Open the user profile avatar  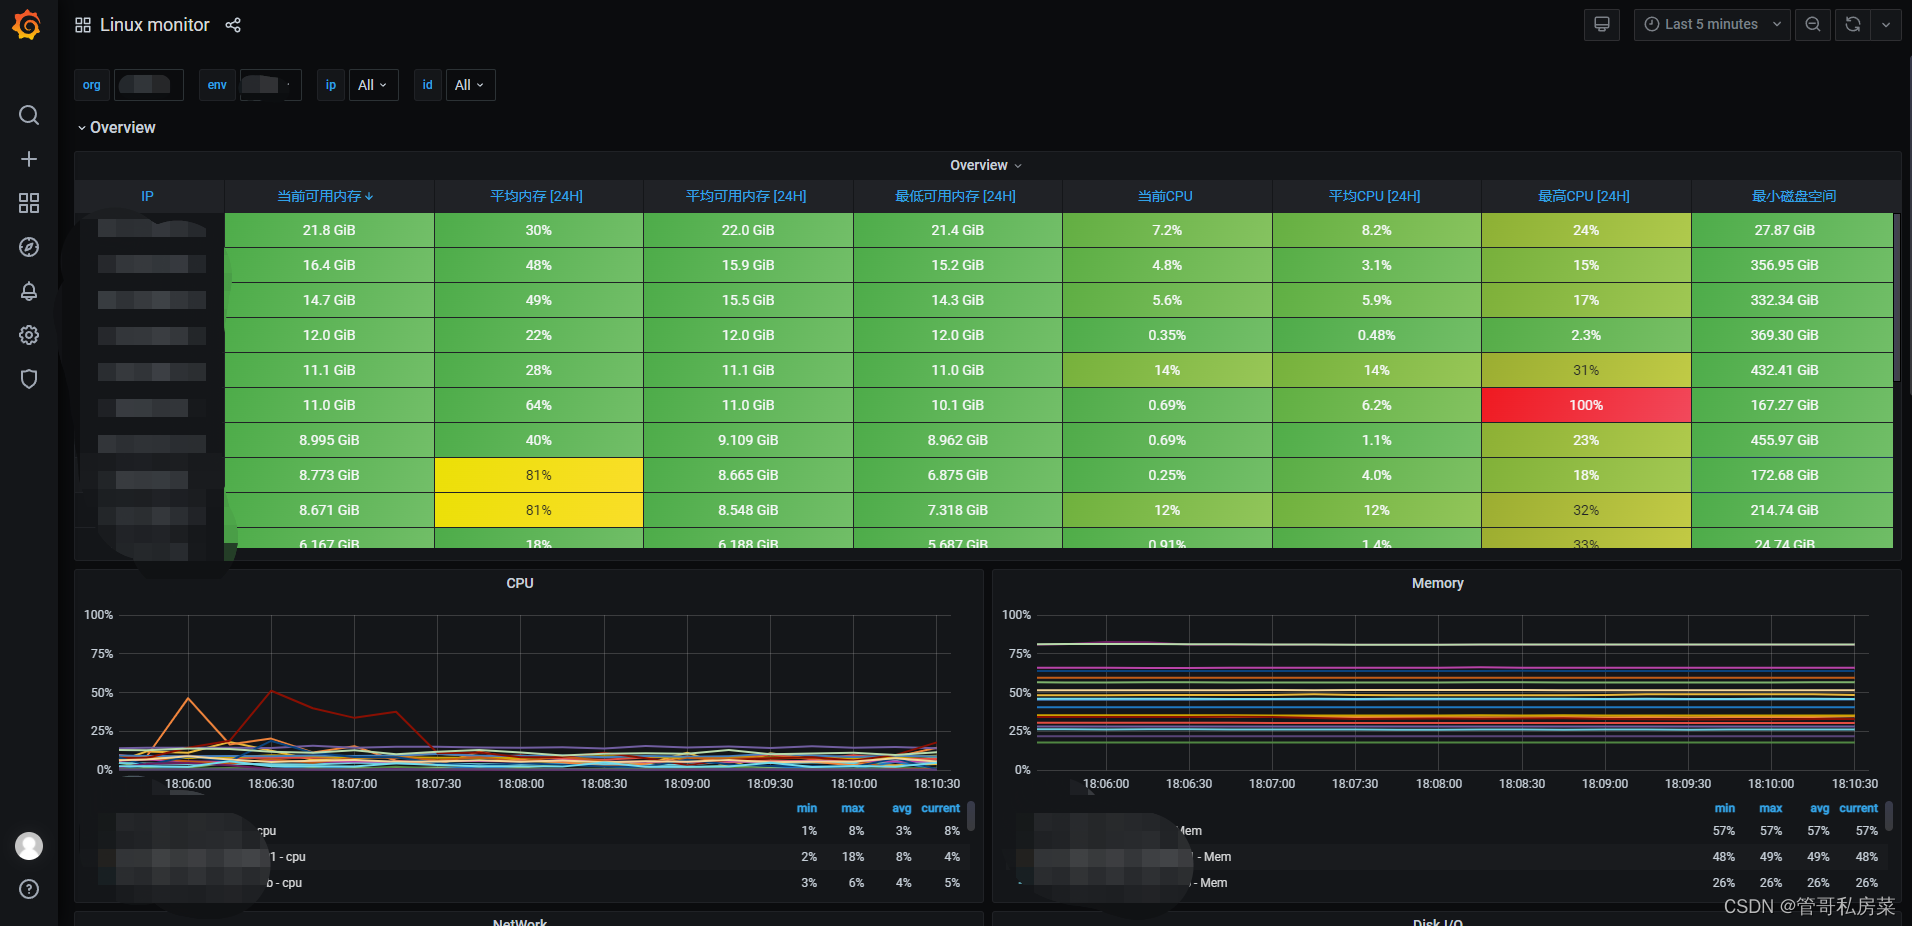pyautogui.click(x=29, y=845)
